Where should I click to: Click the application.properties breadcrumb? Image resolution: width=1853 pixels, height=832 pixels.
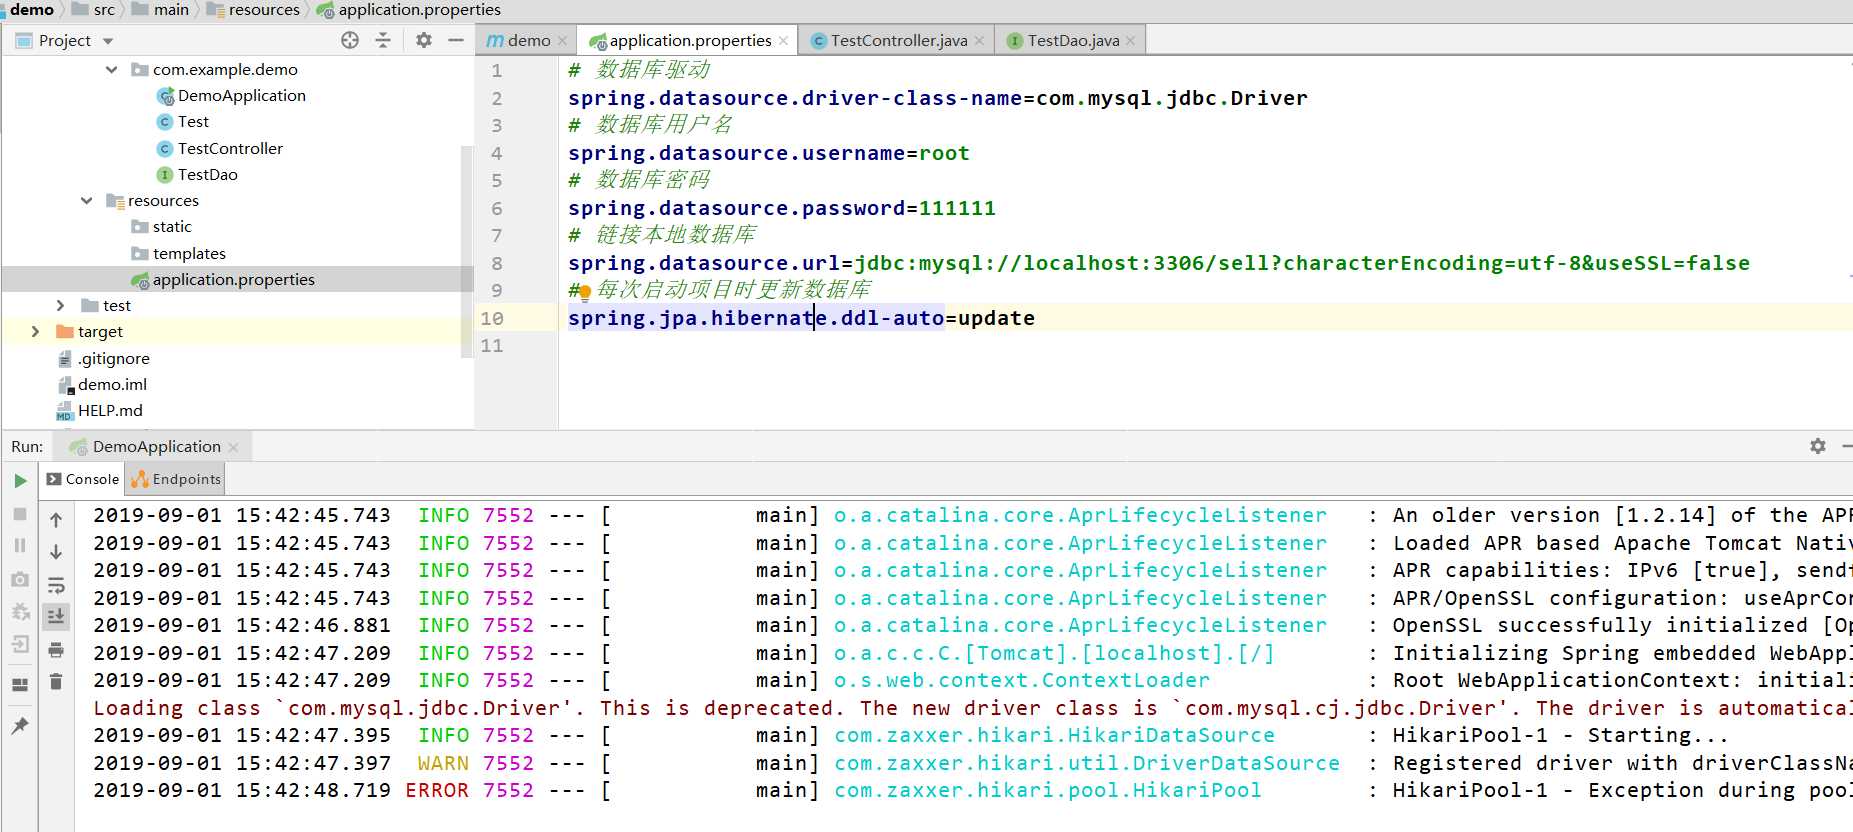coord(409,9)
